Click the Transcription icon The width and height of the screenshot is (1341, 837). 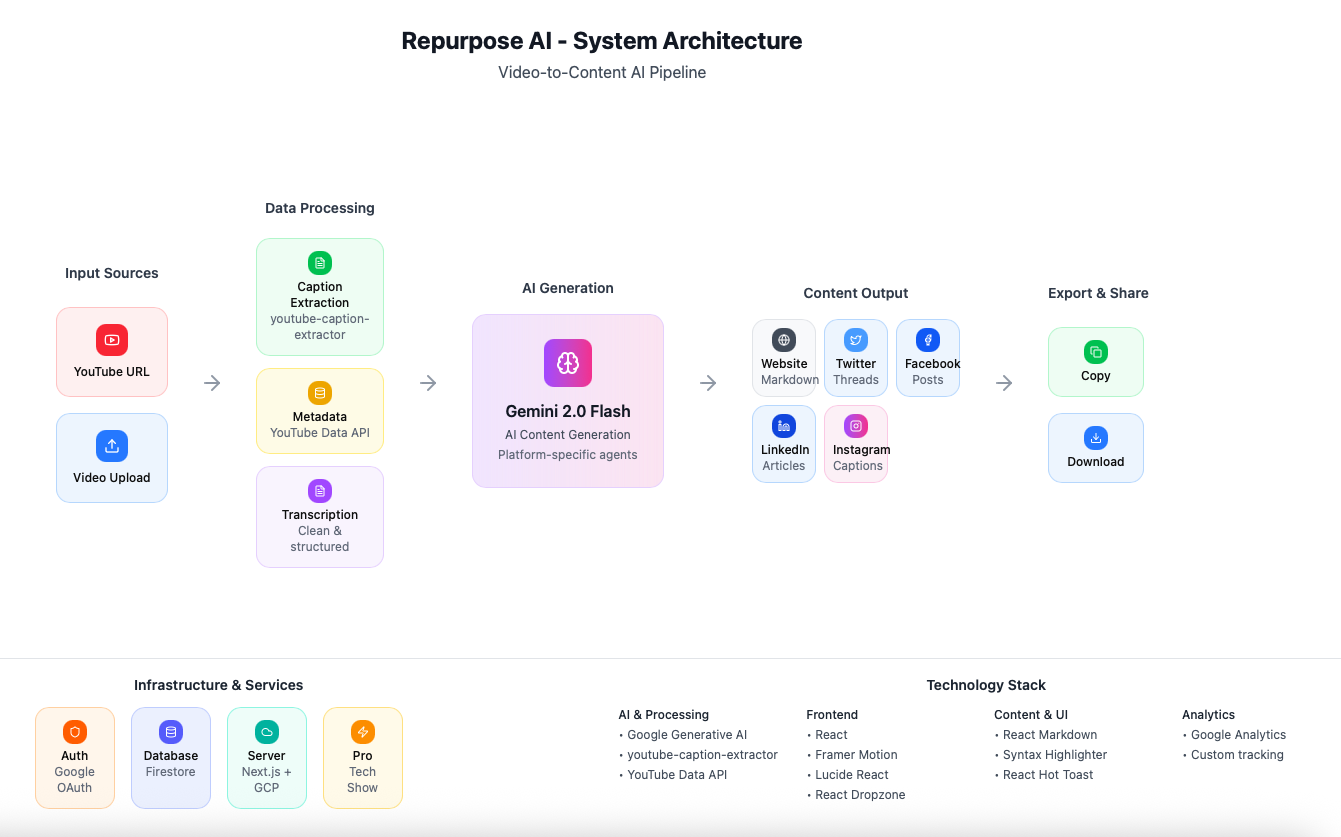[x=320, y=491]
